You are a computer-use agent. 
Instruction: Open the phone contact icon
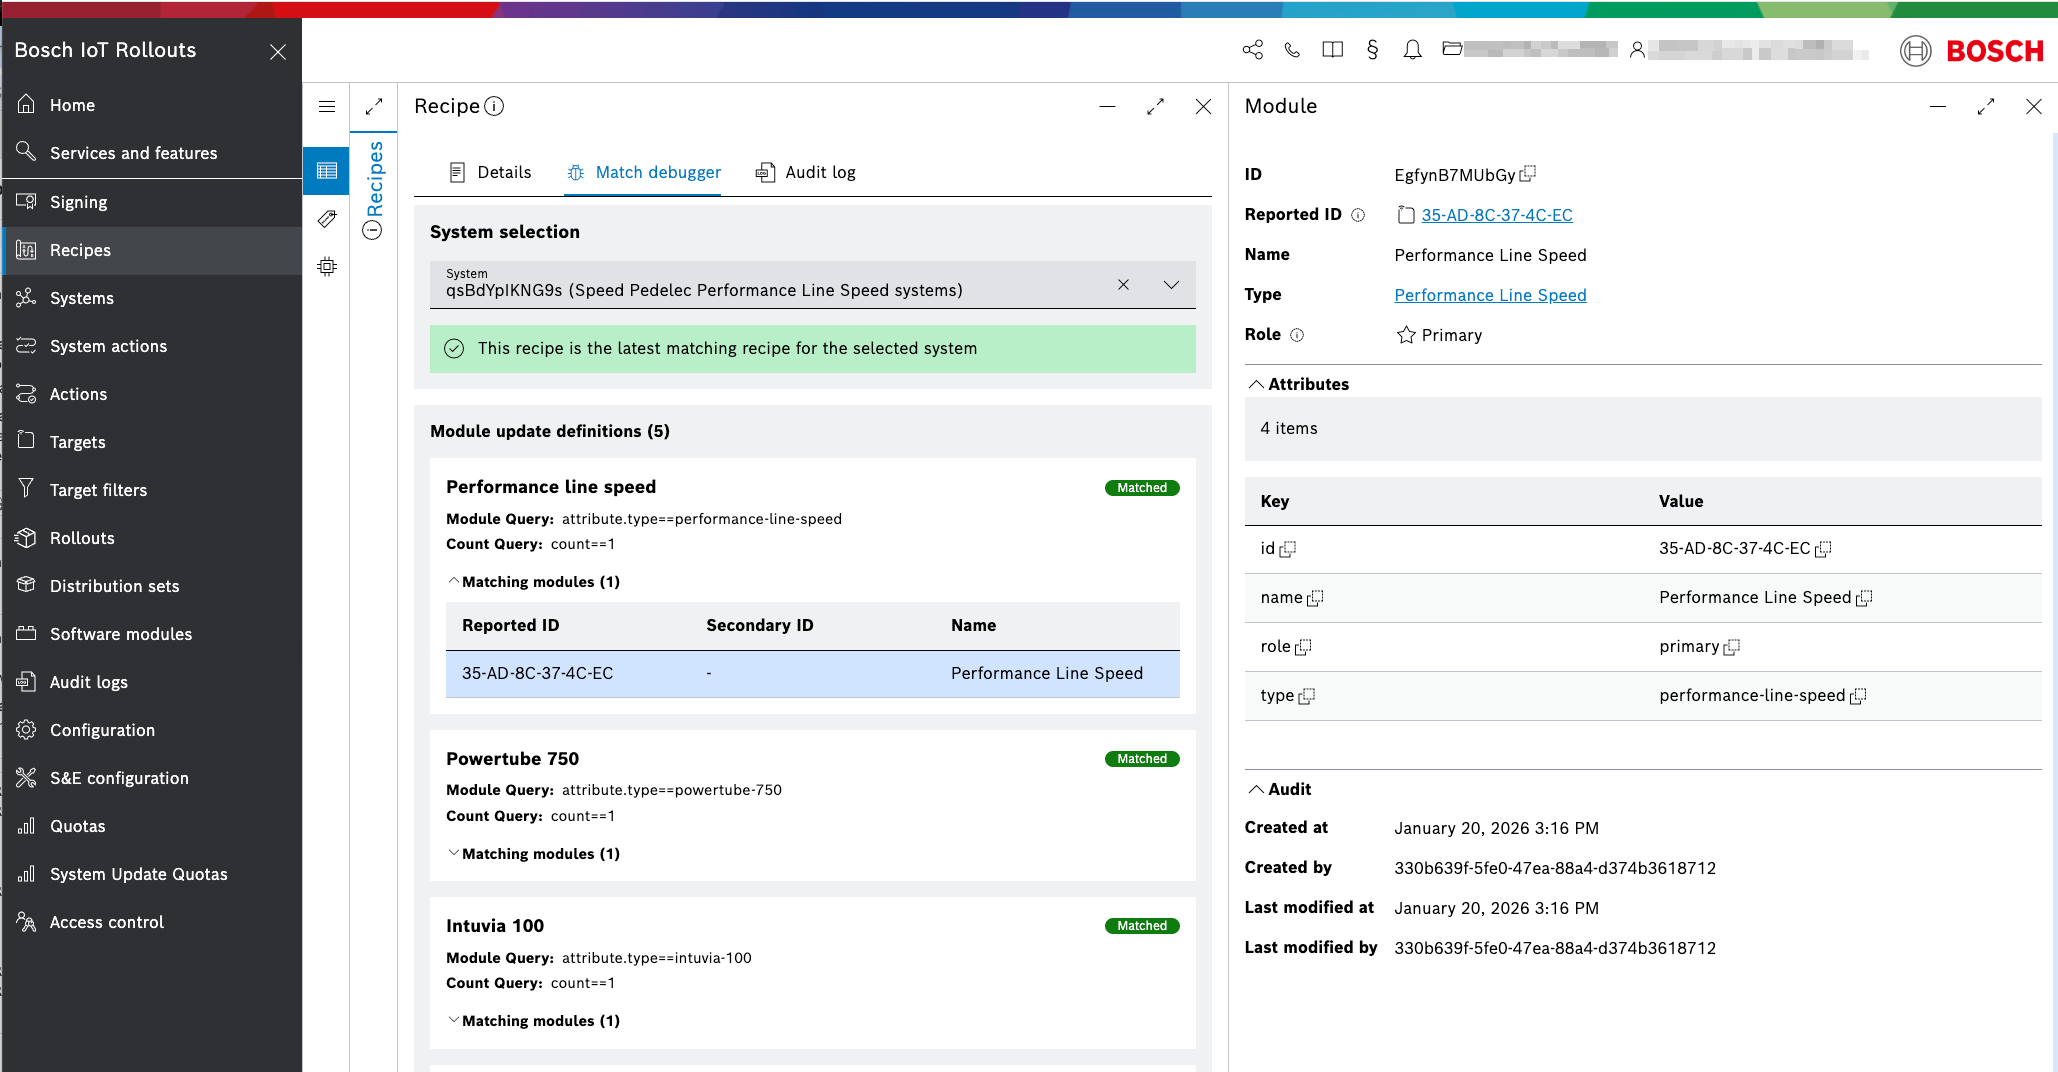click(1292, 50)
